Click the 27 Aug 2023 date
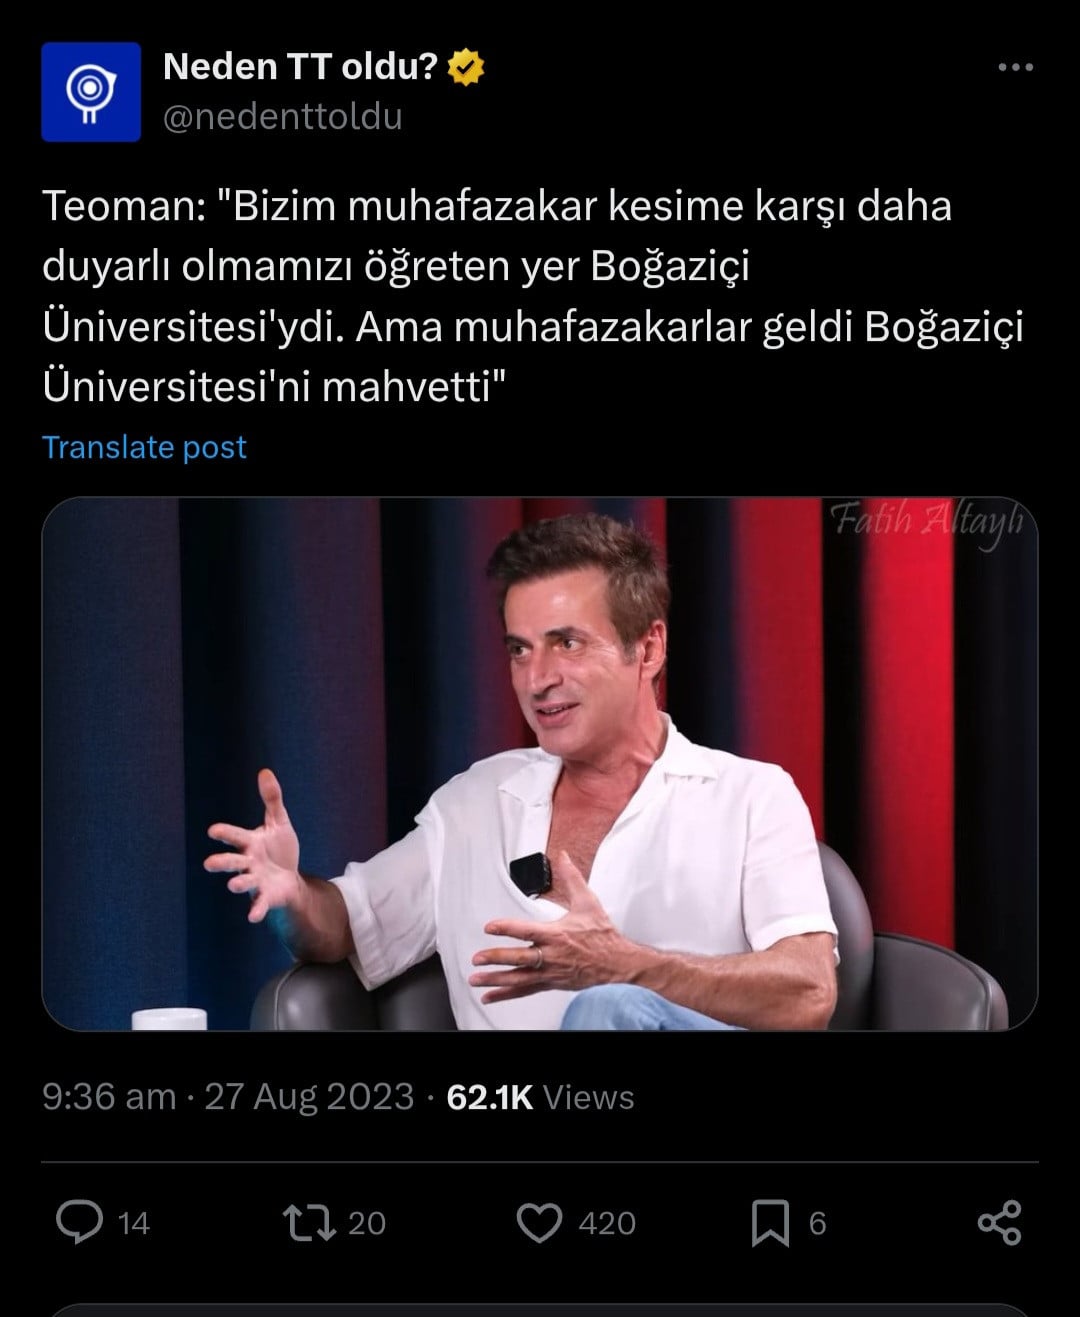 [309, 1097]
